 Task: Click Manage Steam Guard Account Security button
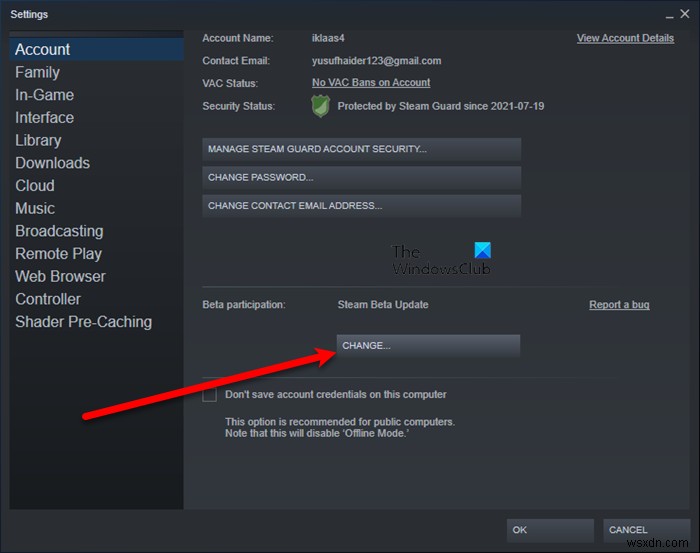(362, 149)
